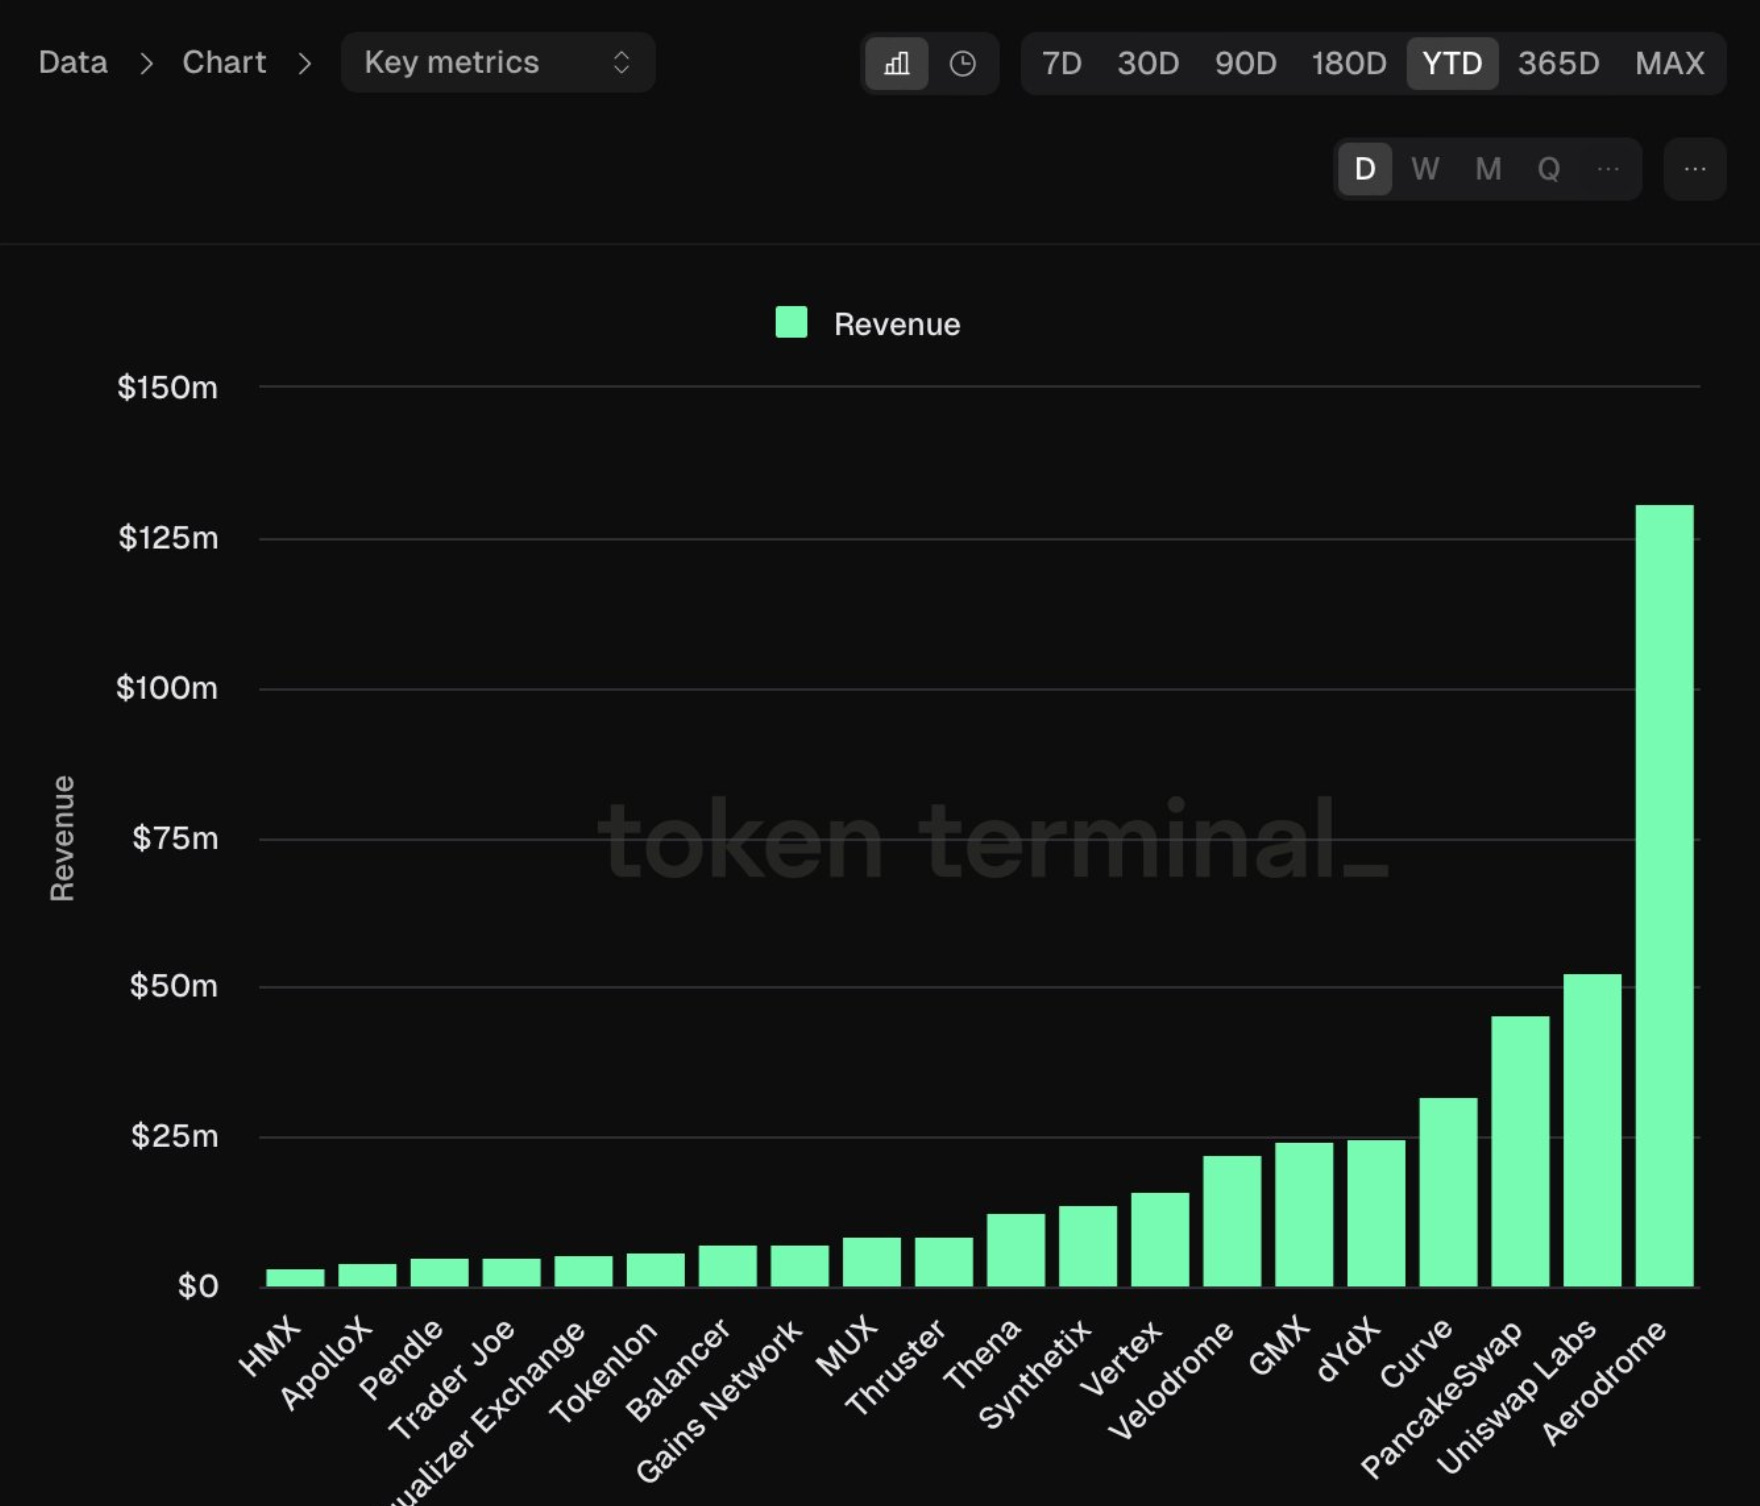
Task: Select the 180D time range
Action: (x=1349, y=64)
